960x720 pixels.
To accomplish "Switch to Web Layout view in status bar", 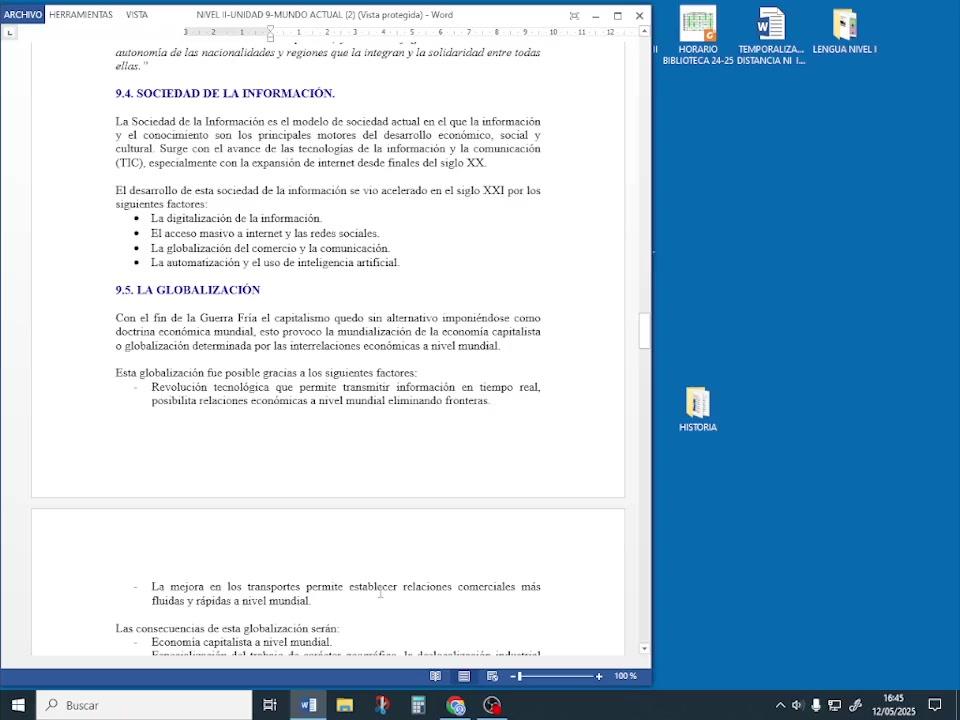I will pos(492,677).
